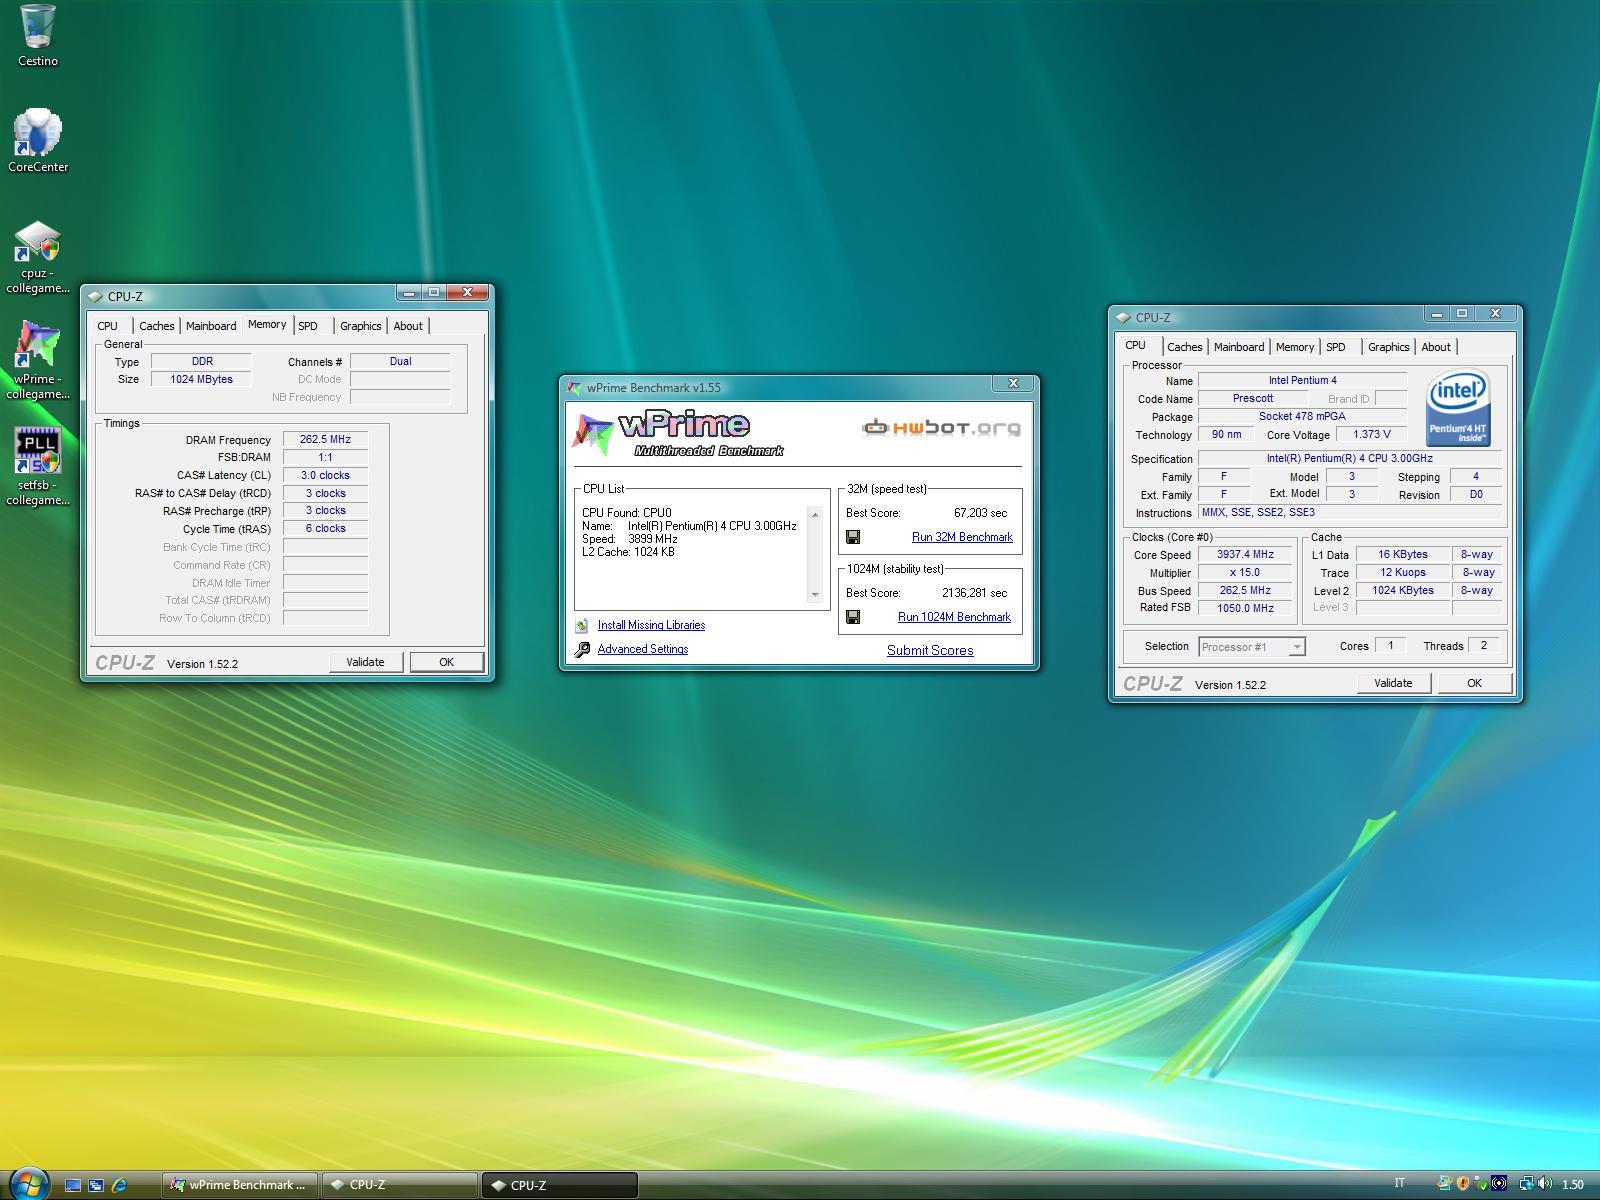The image size is (1600, 1200).
Task: Switch to the second CPU-Z taskbar button
Action: (560, 1185)
